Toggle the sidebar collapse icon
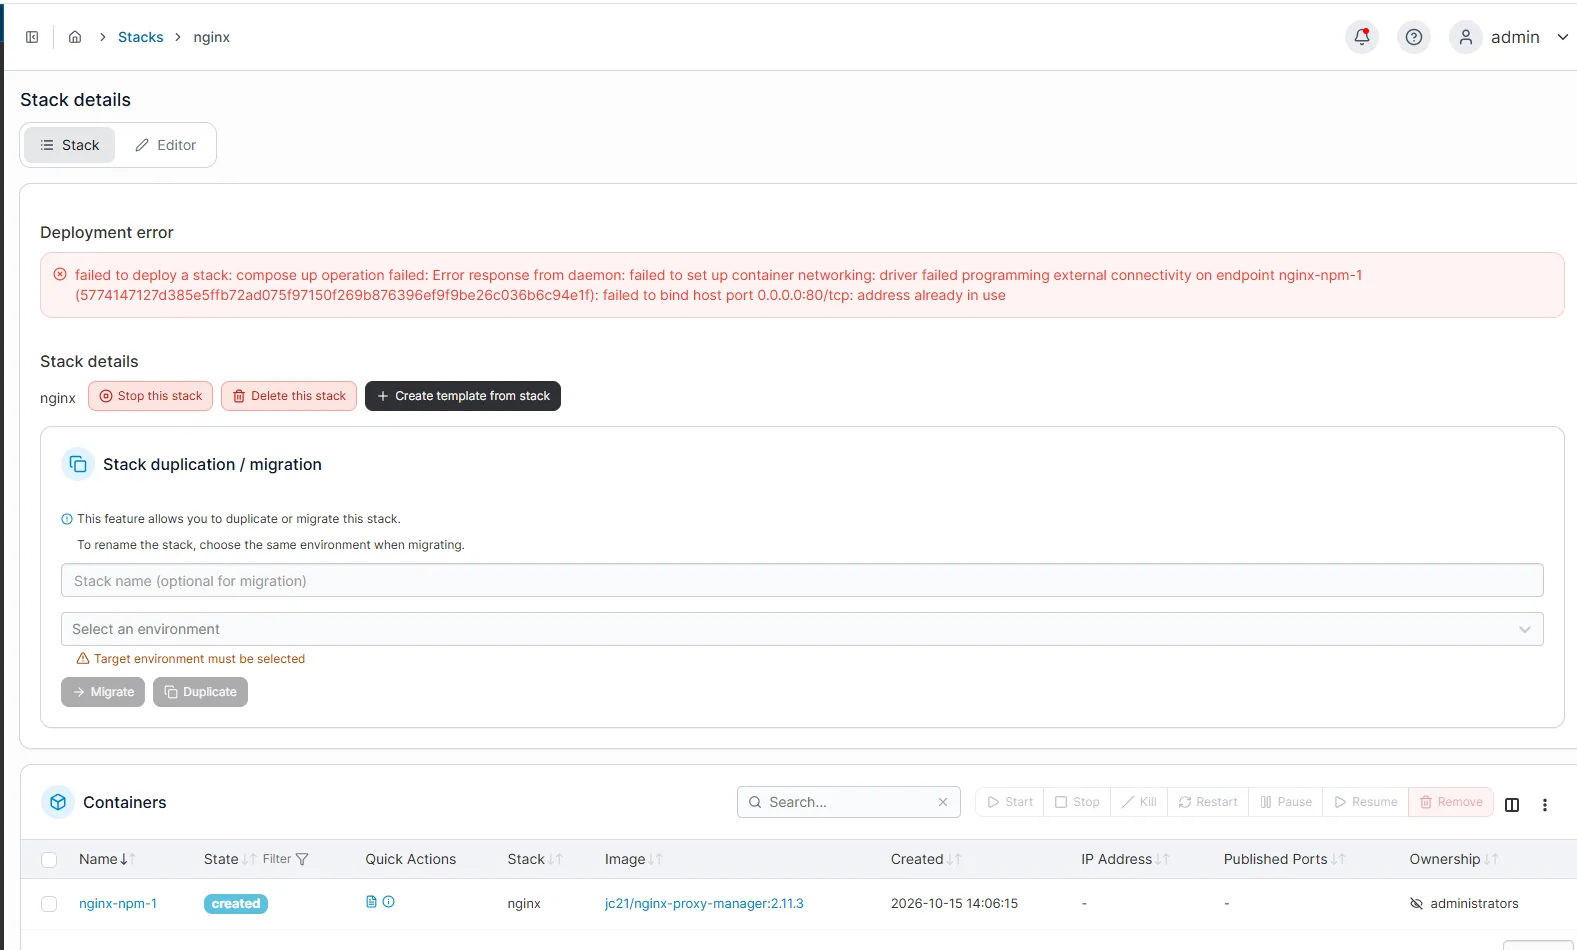Screen dimensions: 1577x950 (32, 37)
